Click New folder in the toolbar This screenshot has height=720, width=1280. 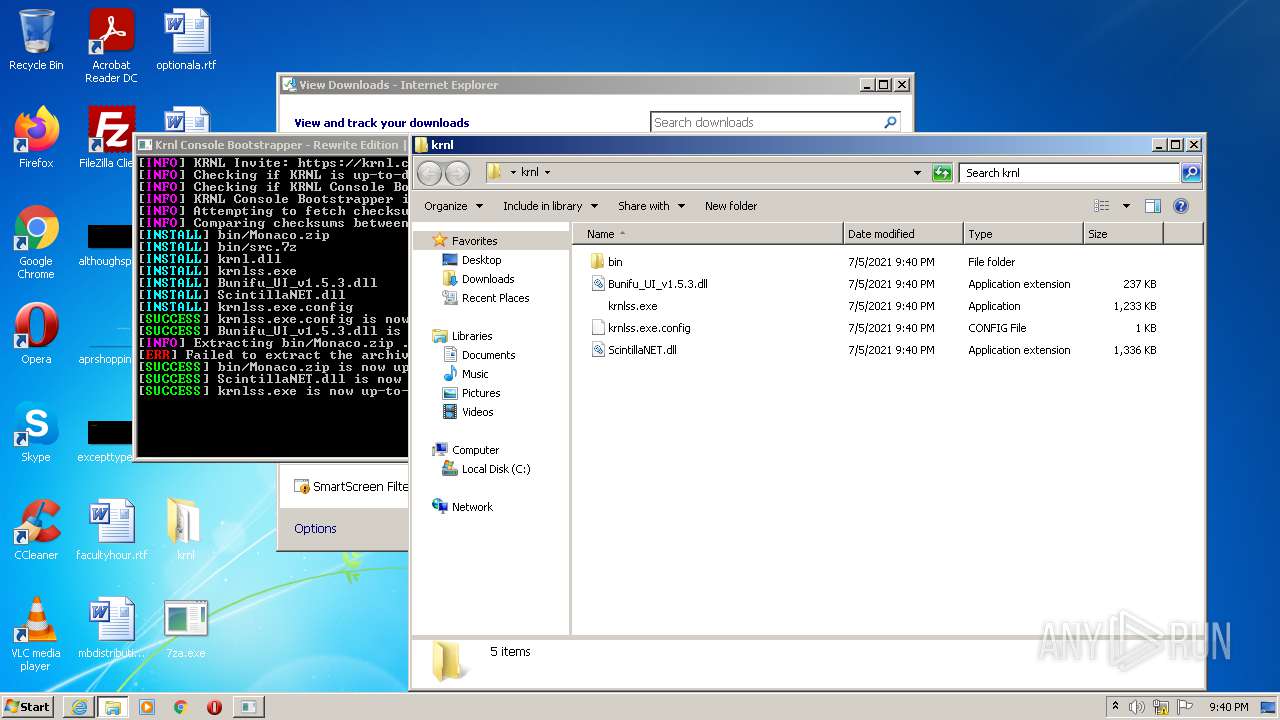click(x=731, y=206)
